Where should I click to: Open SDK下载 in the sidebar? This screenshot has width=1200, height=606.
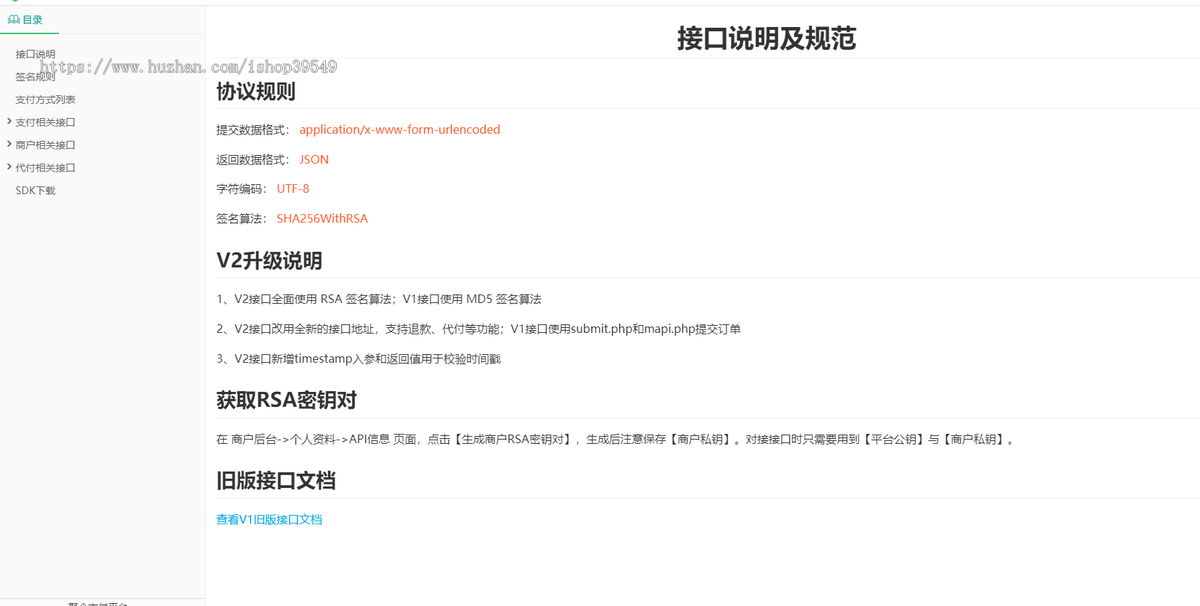coord(36,191)
